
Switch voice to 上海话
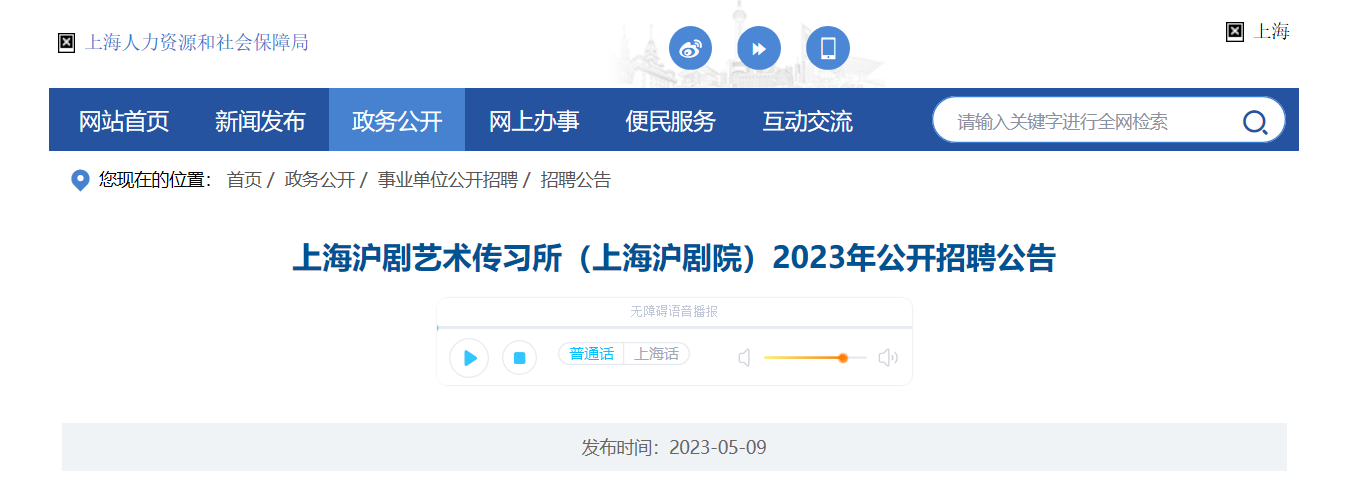click(x=656, y=354)
